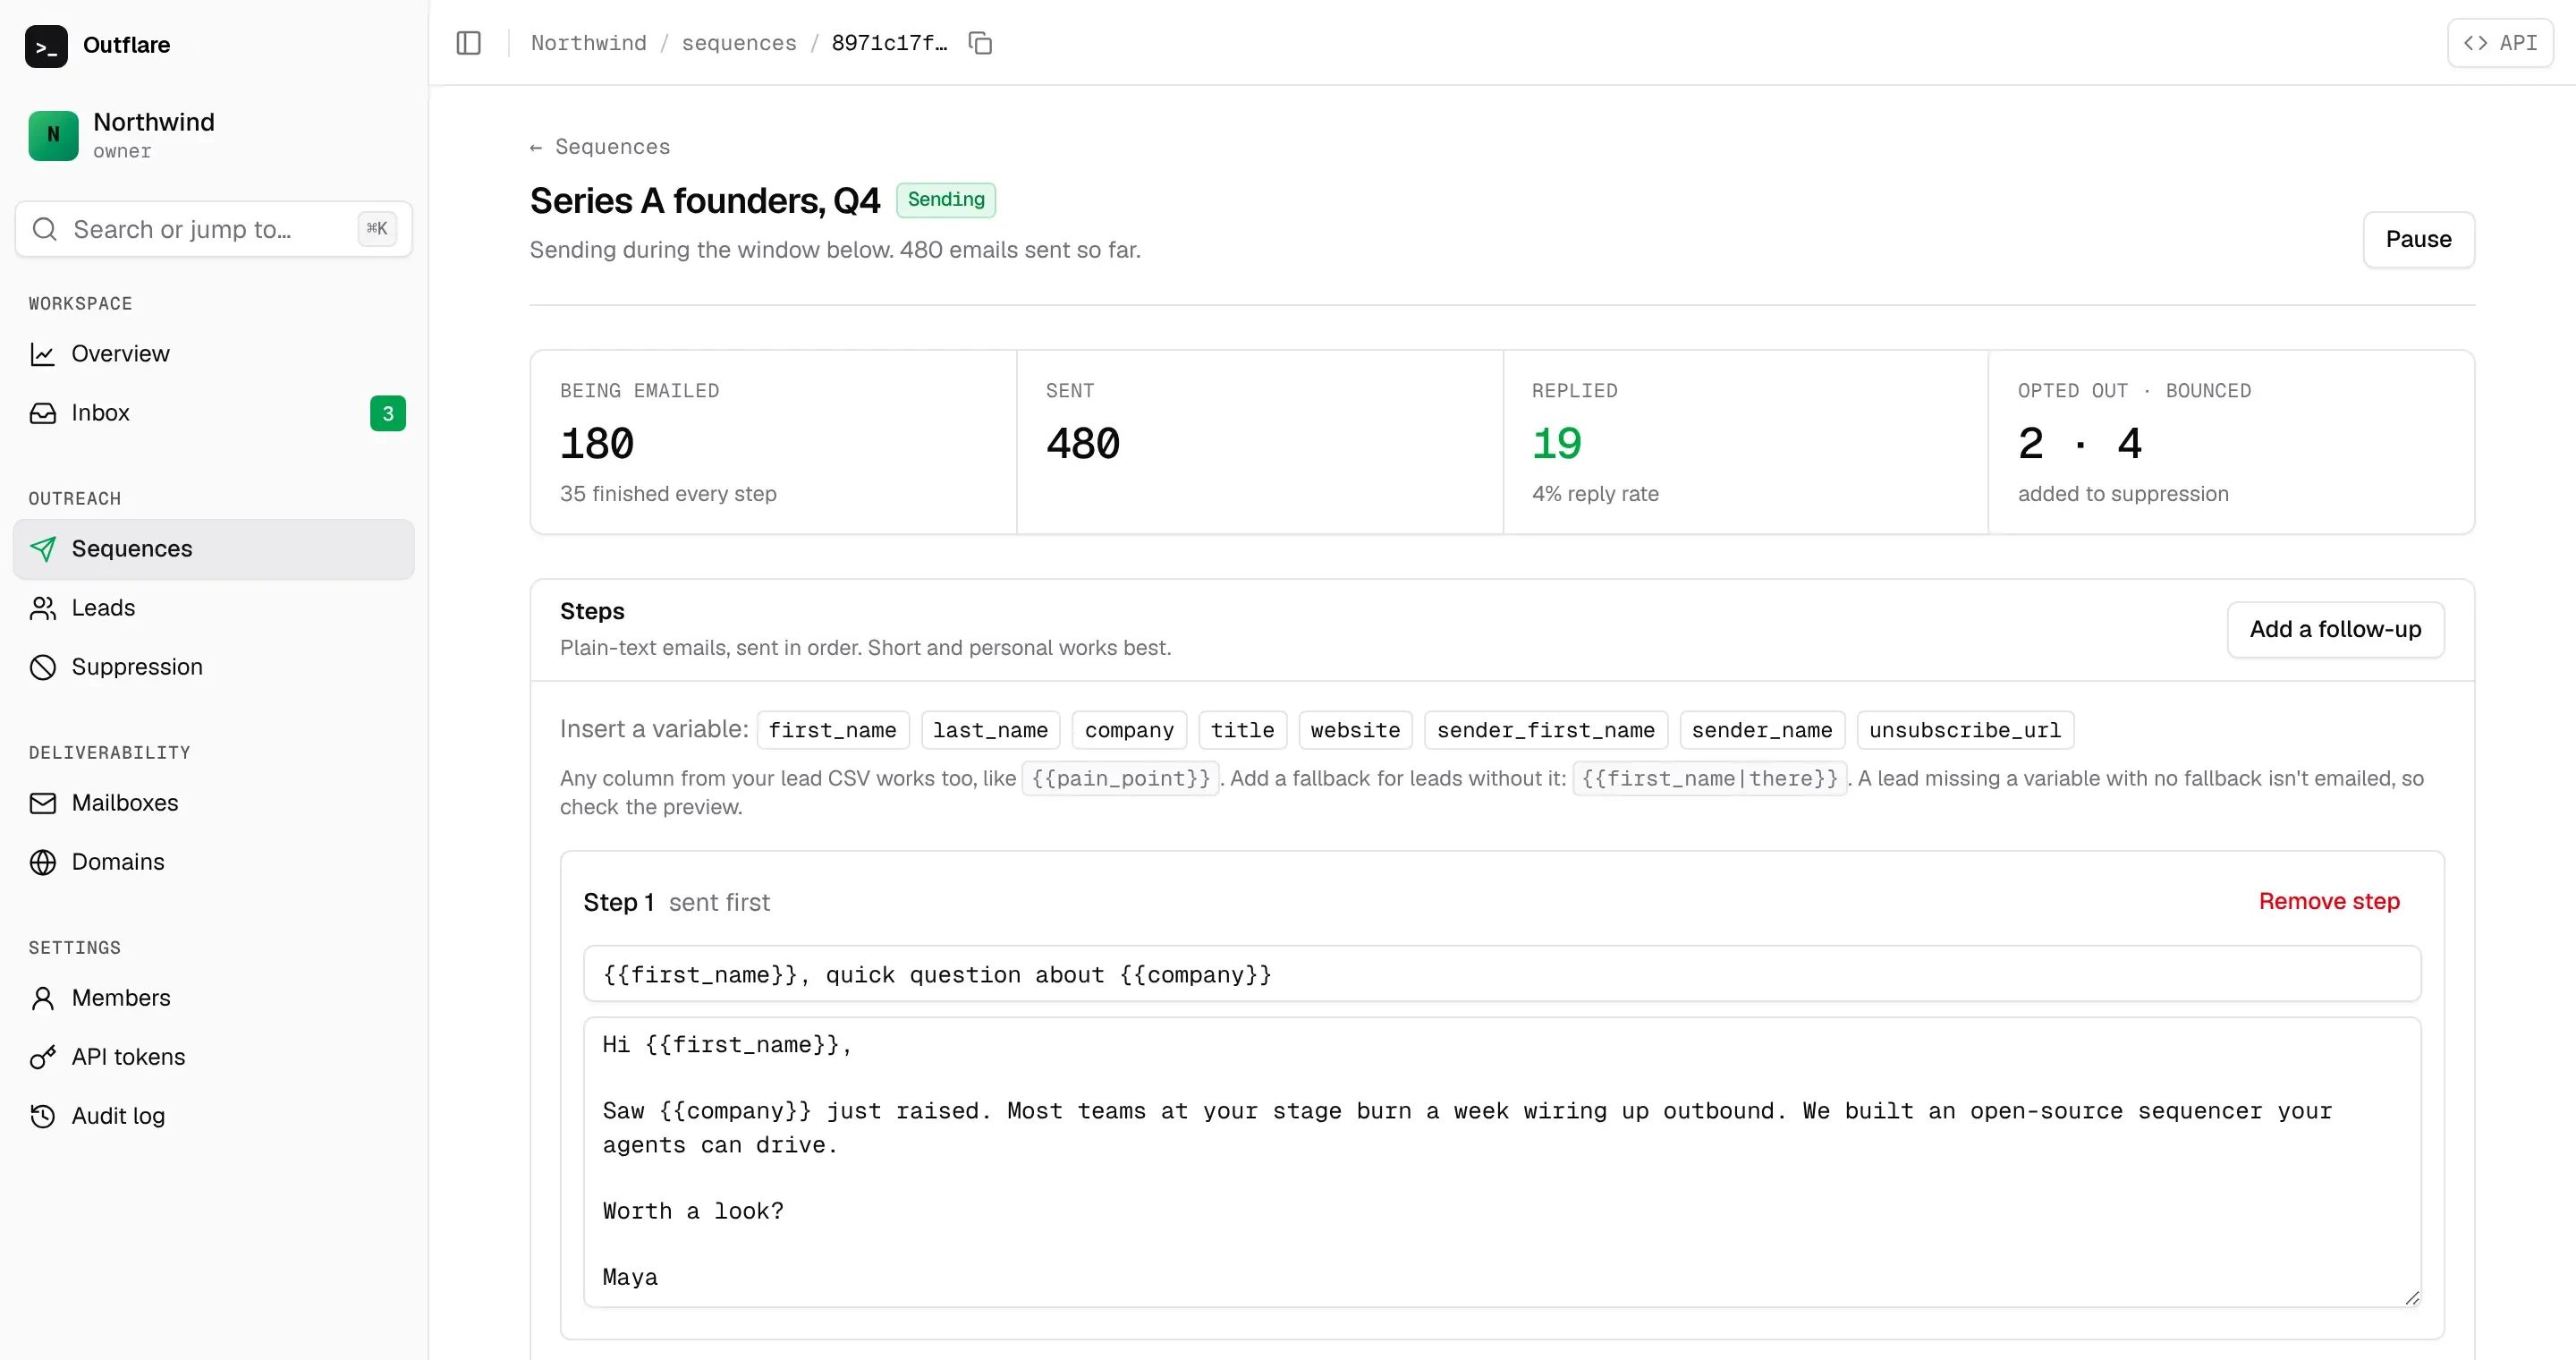The image size is (2576, 1360).
Task: Click the API tokens key icon
Action: tap(43, 1057)
